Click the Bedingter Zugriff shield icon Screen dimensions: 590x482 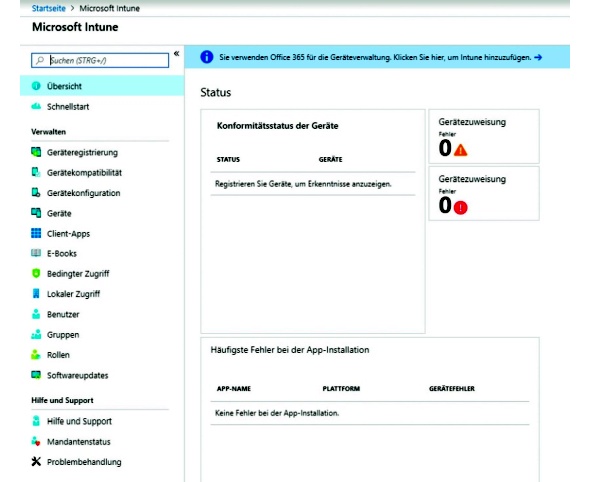pyautogui.click(x=36, y=274)
